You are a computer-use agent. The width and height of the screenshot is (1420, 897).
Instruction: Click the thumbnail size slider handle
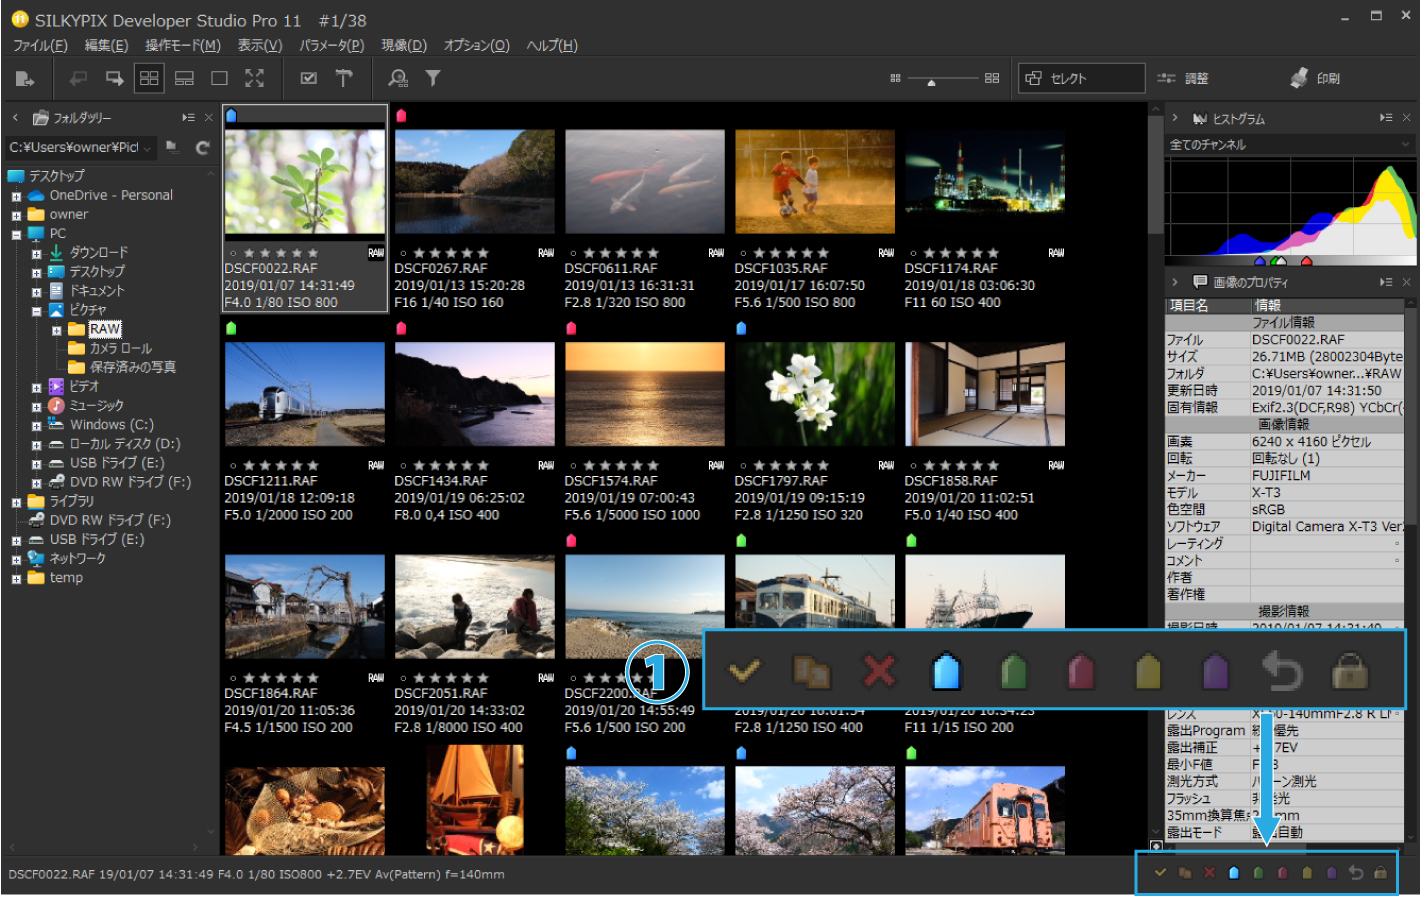click(931, 83)
